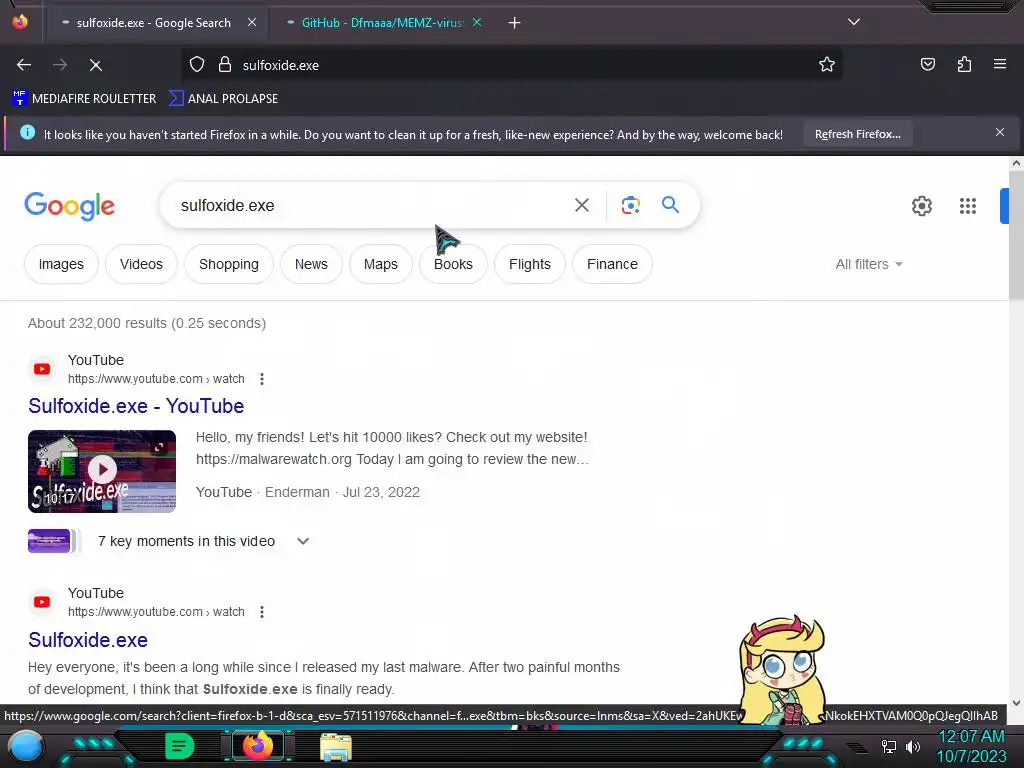Viewport: 1024px width, 768px height.
Task: Open the network icon in system tray
Action: 888,746
